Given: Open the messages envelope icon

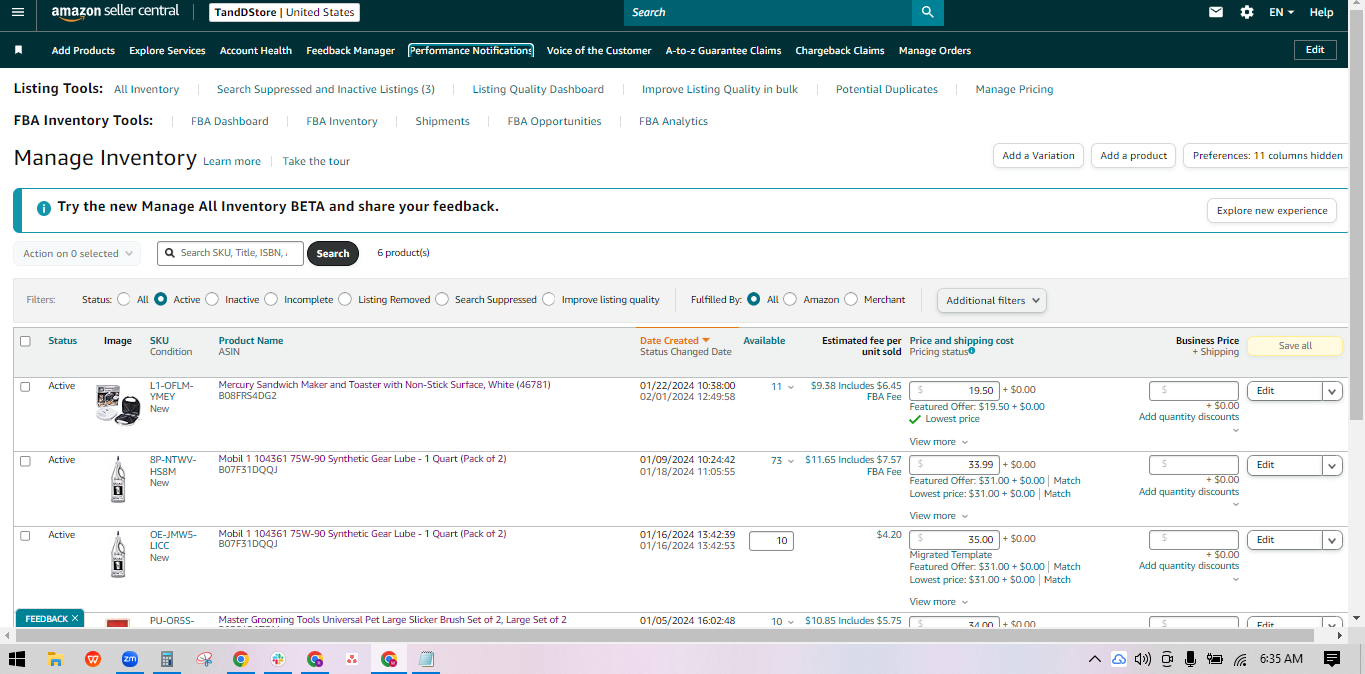Looking at the screenshot, I should point(1216,12).
